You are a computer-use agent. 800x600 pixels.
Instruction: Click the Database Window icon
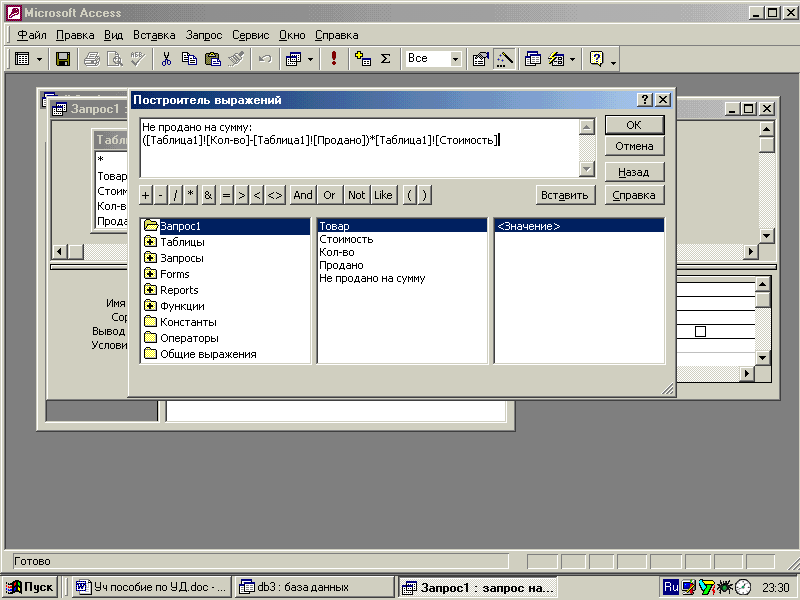pos(533,59)
